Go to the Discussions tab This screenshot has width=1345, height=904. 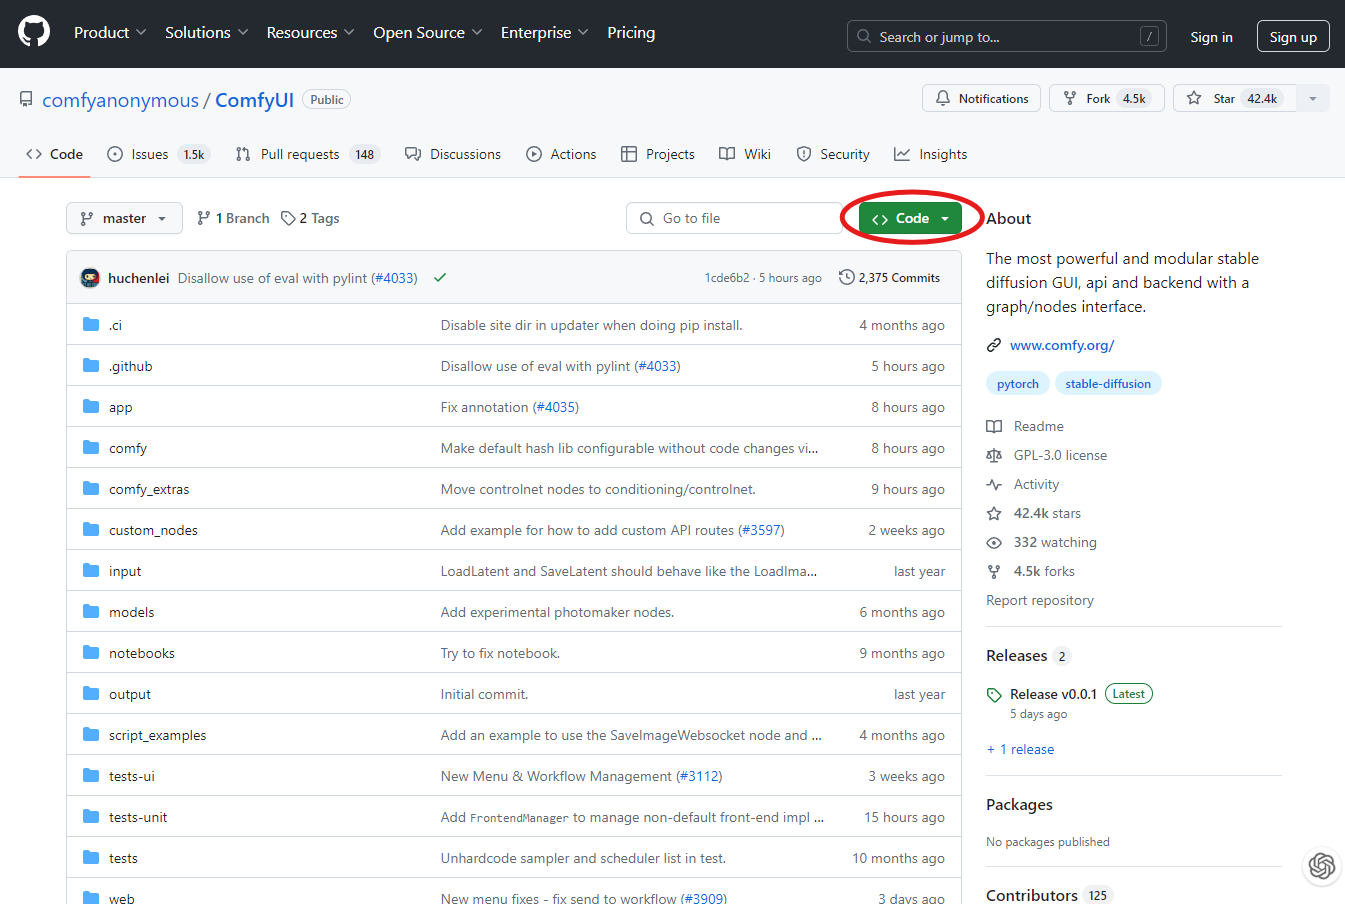click(x=453, y=154)
